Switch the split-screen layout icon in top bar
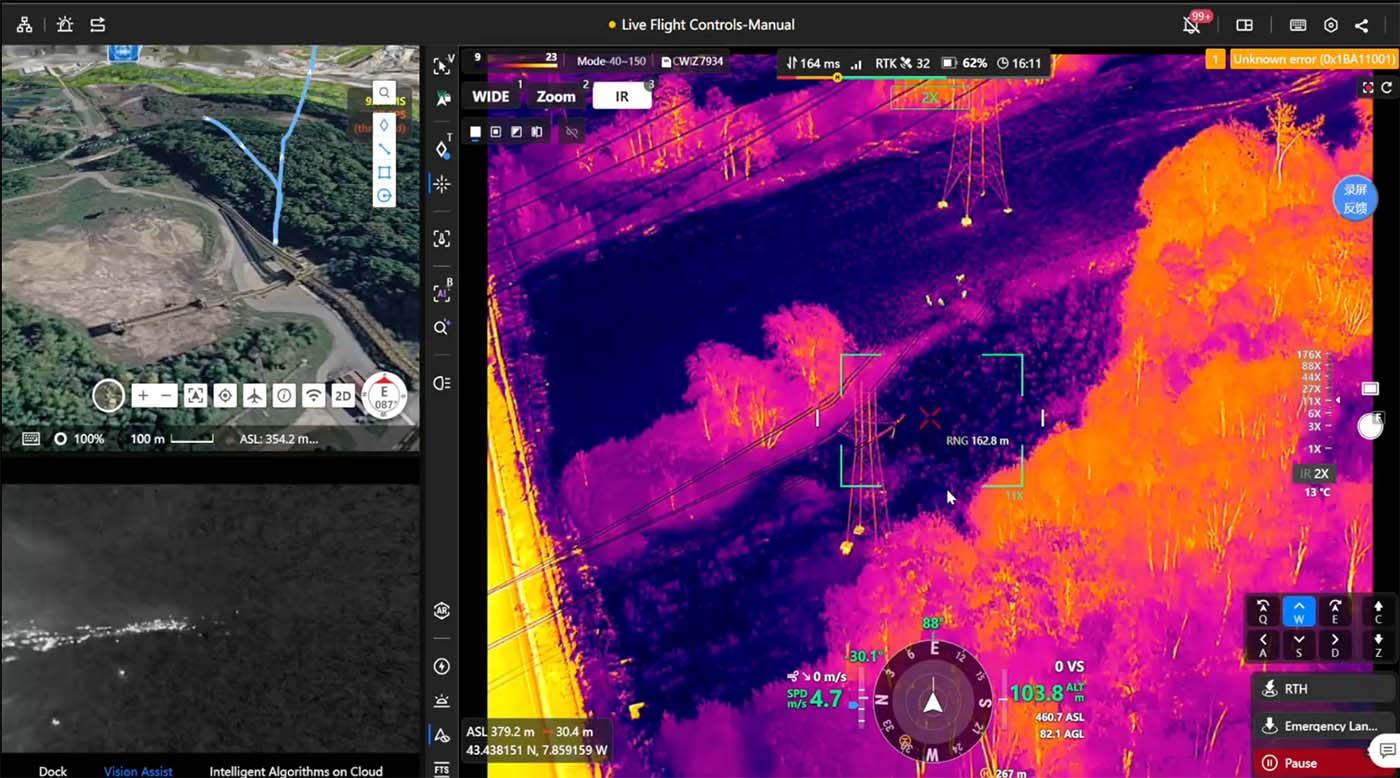This screenshot has width=1400, height=778. point(1245,25)
